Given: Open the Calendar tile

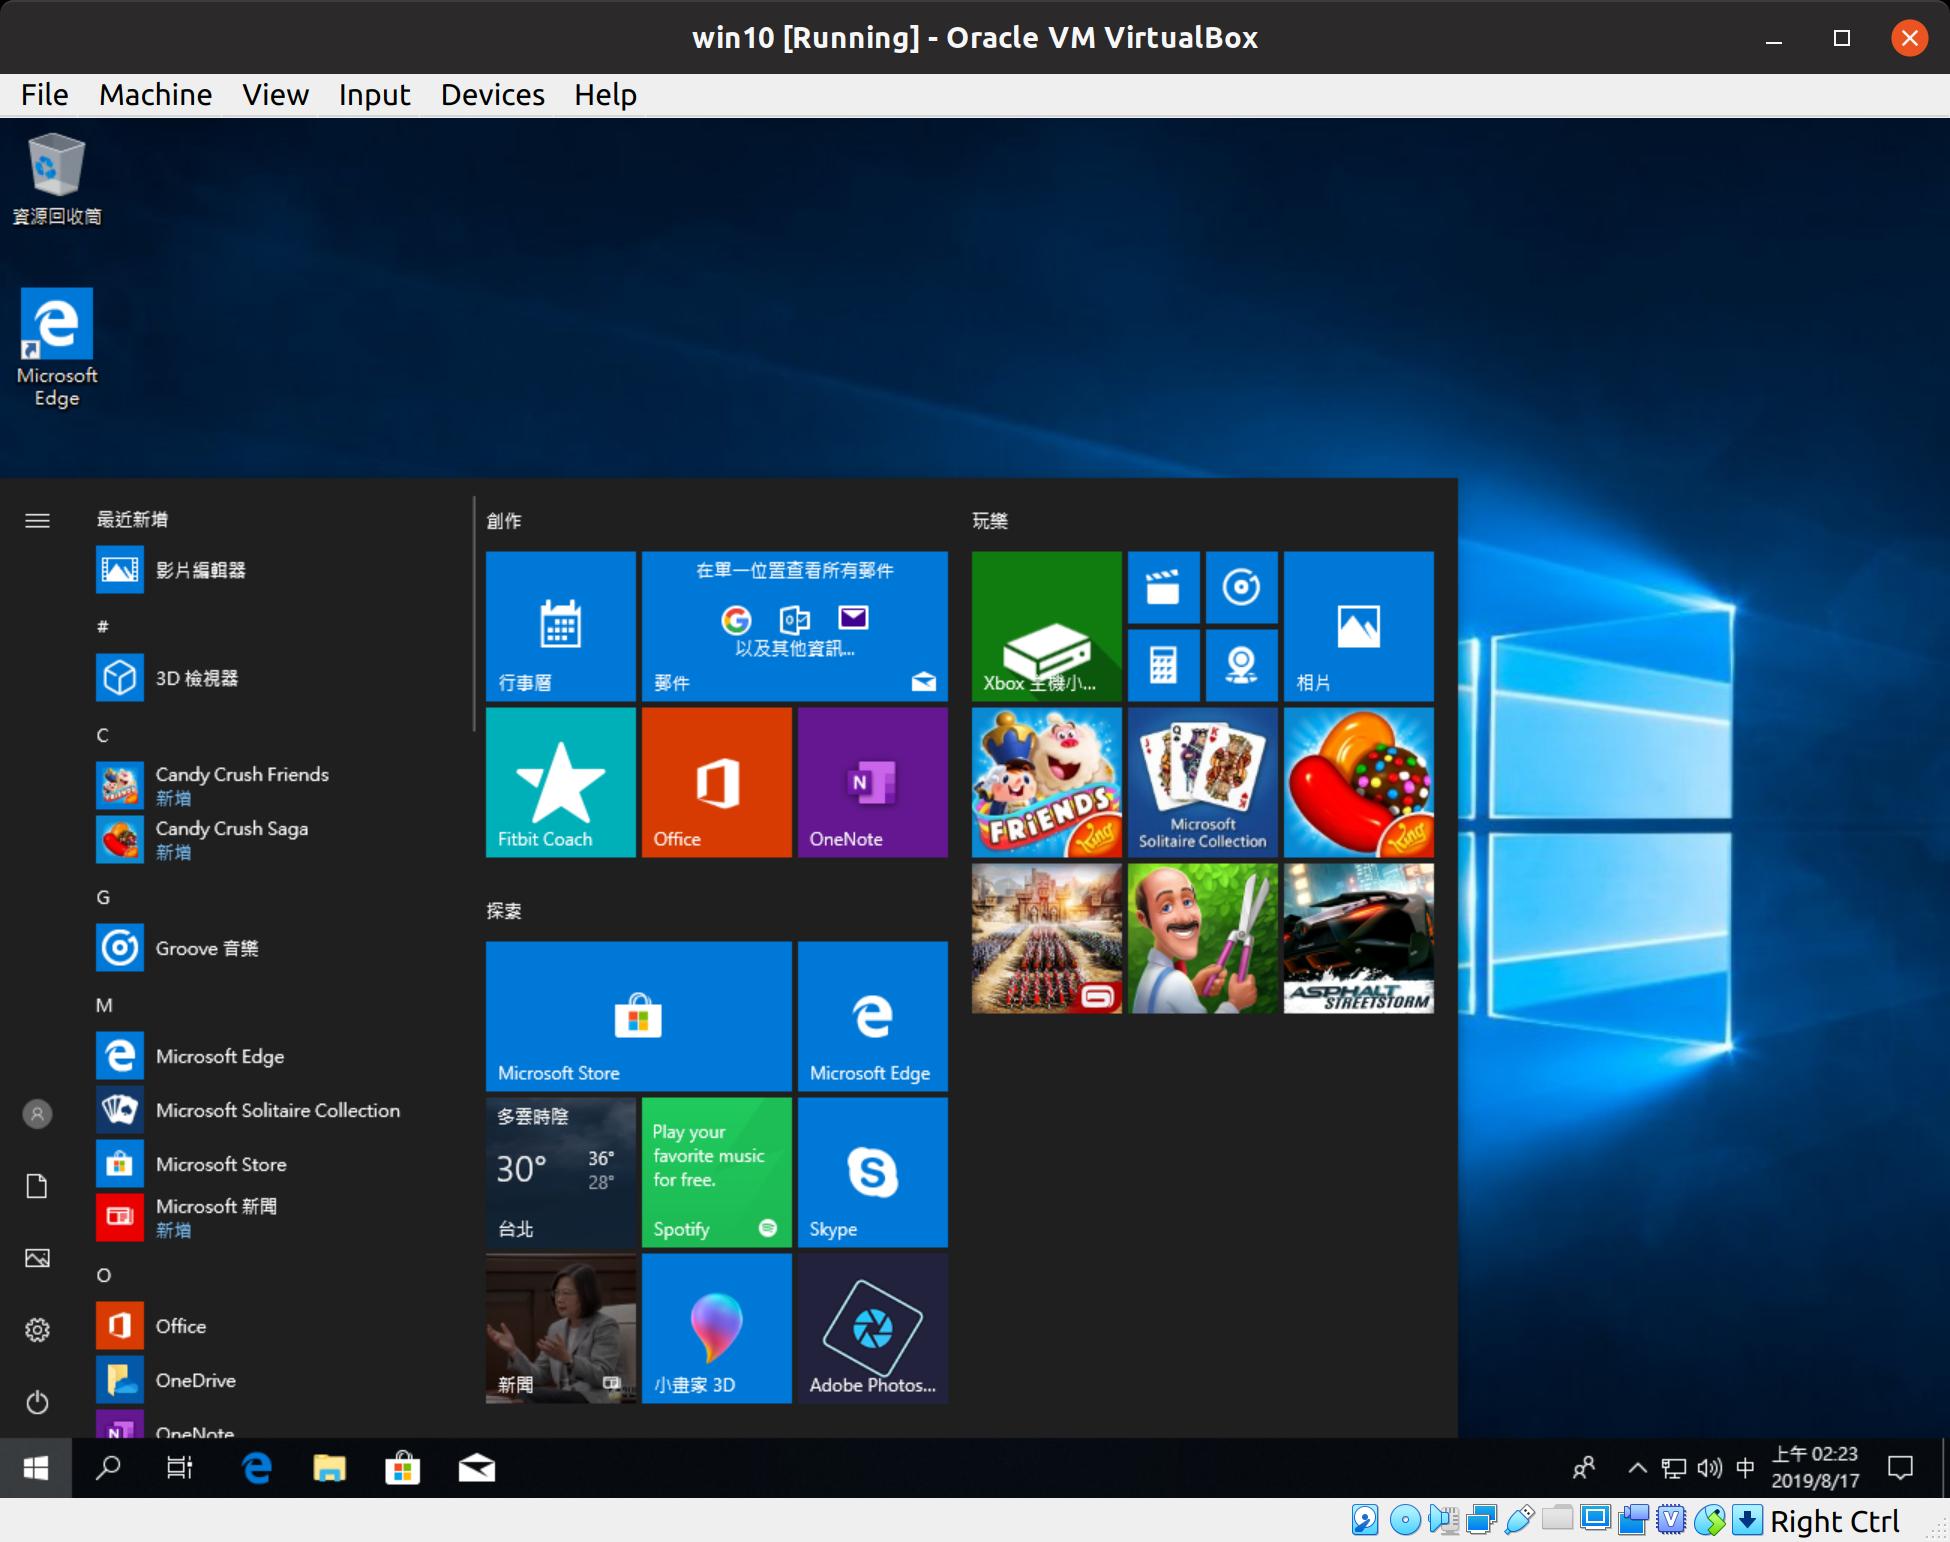Looking at the screenshot, I should point(560,626).
